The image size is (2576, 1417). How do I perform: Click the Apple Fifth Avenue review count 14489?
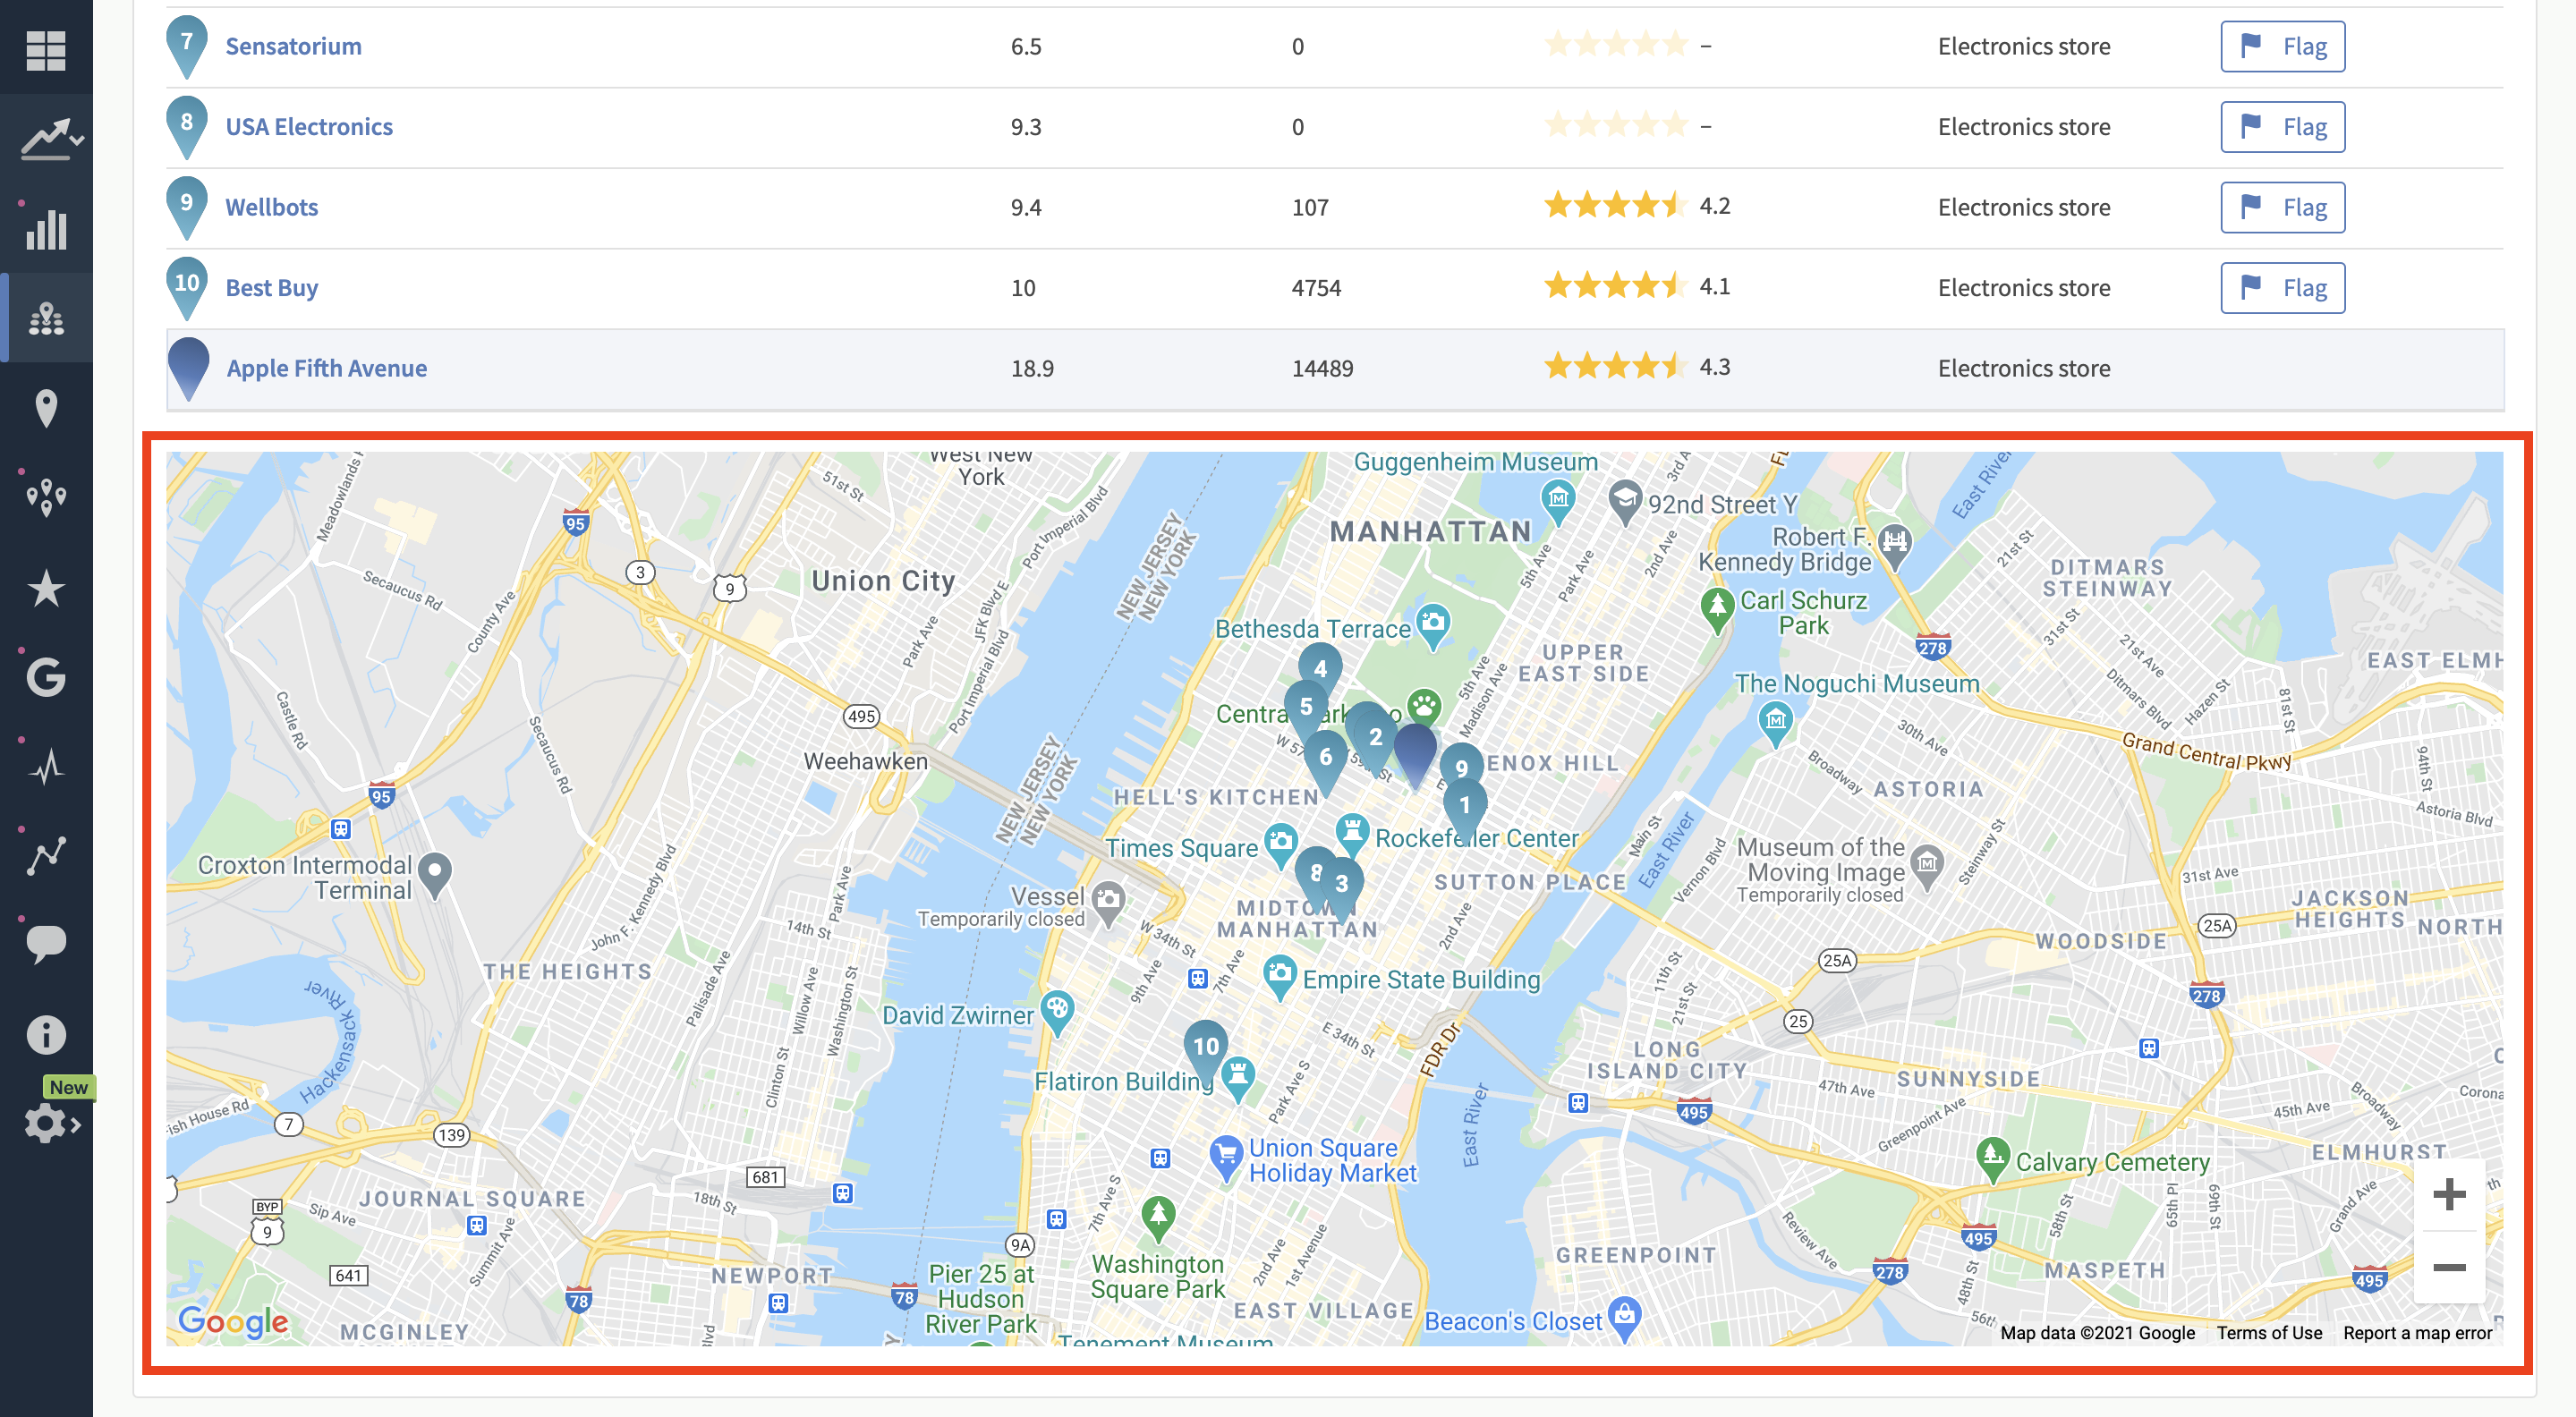(x=1322, y=369)
